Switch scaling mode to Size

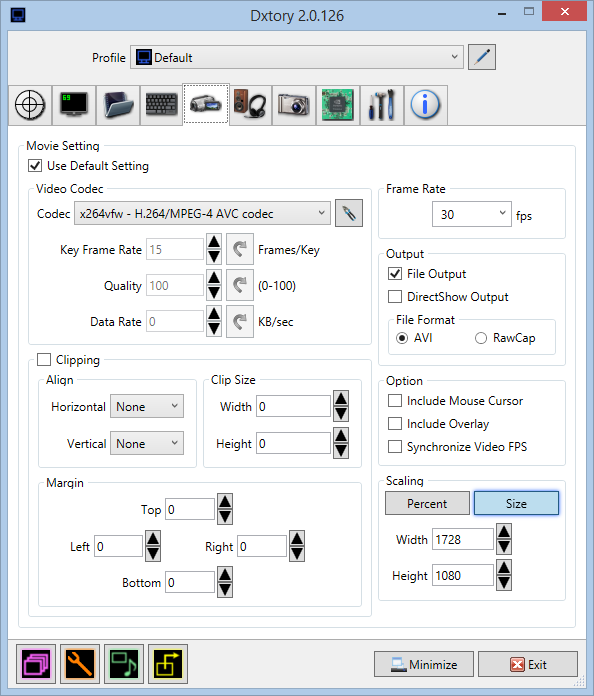(516, 503)
